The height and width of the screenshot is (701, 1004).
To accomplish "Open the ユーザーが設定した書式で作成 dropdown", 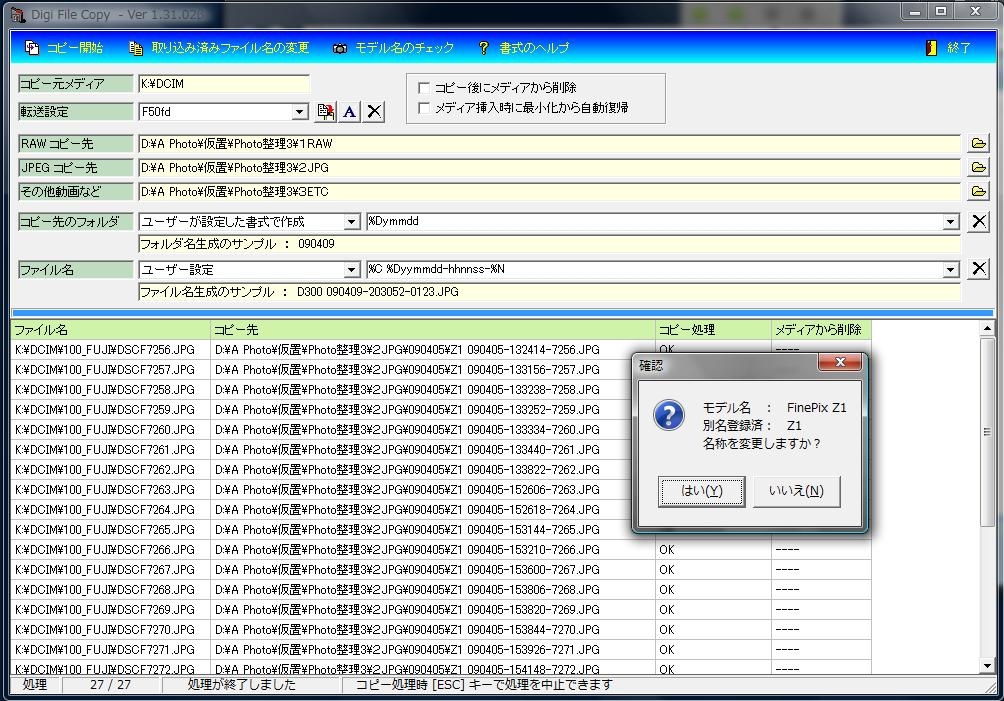I will click(x=351, y=222).
